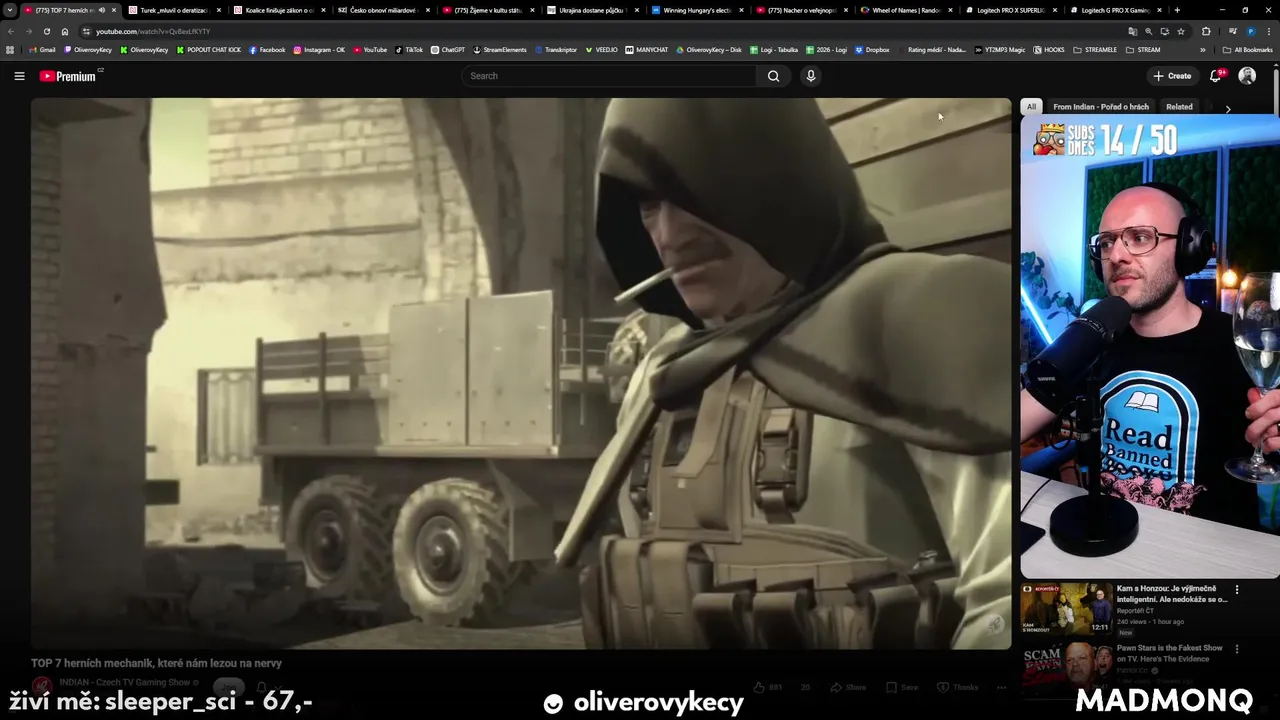This screenshot has height=720, width=1280.
Task: Open Gmail bookmark
Action: 42,50
